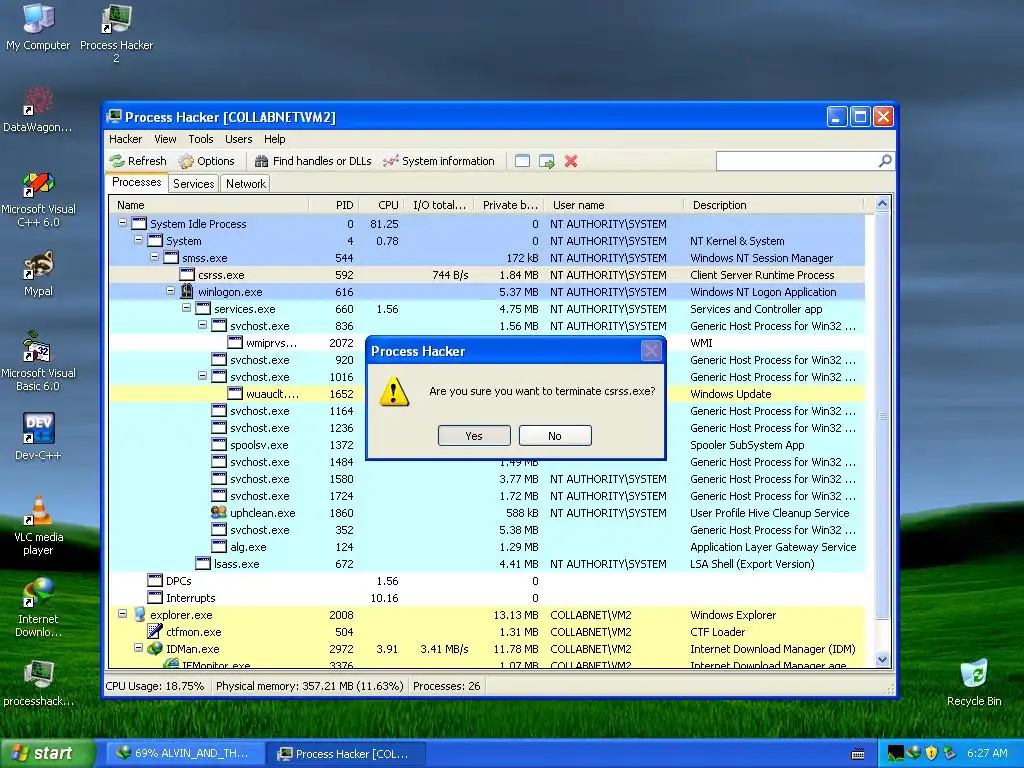The image size is (1024, 768).
Task: Open the Windows start menu
Action: tap(47, 753)
